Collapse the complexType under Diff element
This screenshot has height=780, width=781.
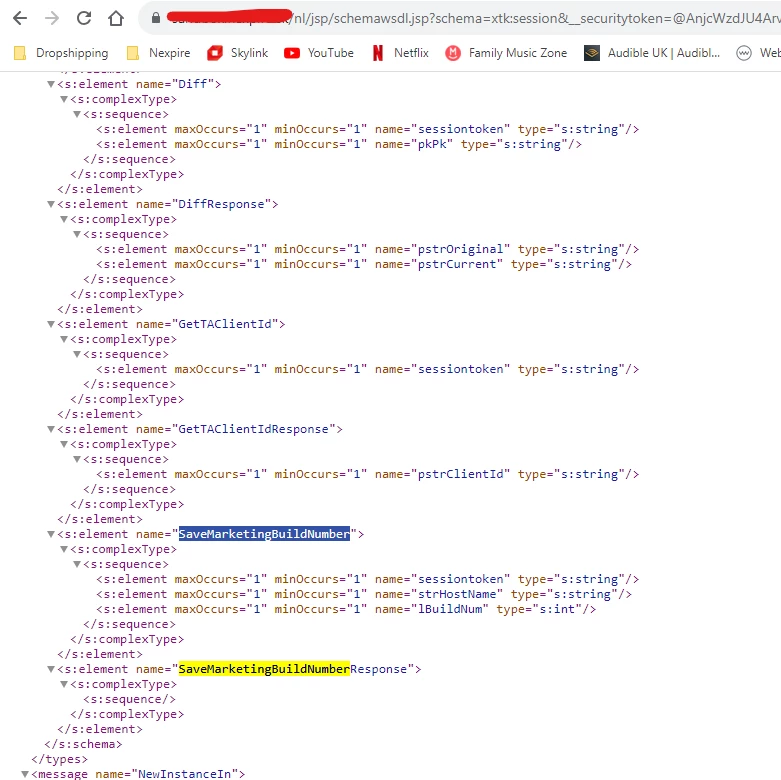point(64,99)
